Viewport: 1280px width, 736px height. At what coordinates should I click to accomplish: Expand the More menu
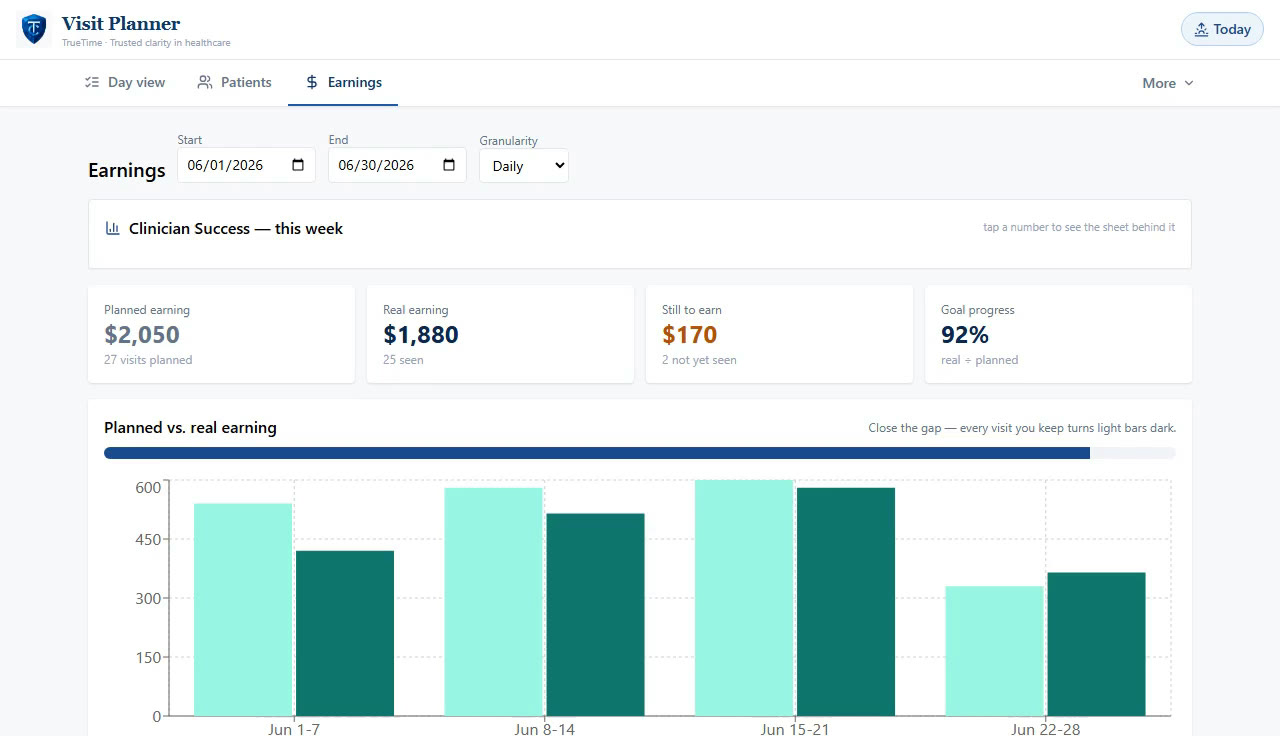pyautogui.click(x=1168, y=83)
